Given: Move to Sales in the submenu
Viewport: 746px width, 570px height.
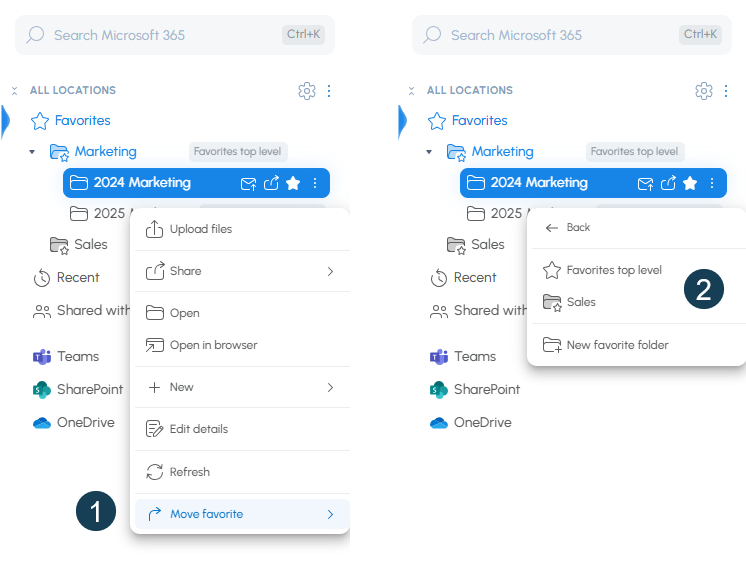Looking at the screenshot, I should [638, 302].
